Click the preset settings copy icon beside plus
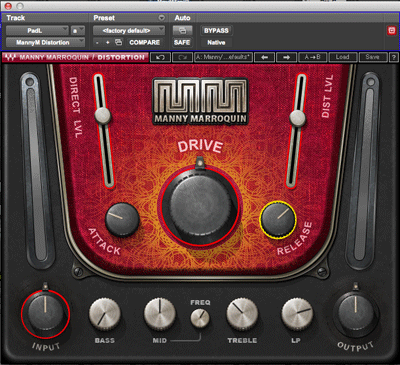Viewport: 400px width, 365px height. coord(118,42)
